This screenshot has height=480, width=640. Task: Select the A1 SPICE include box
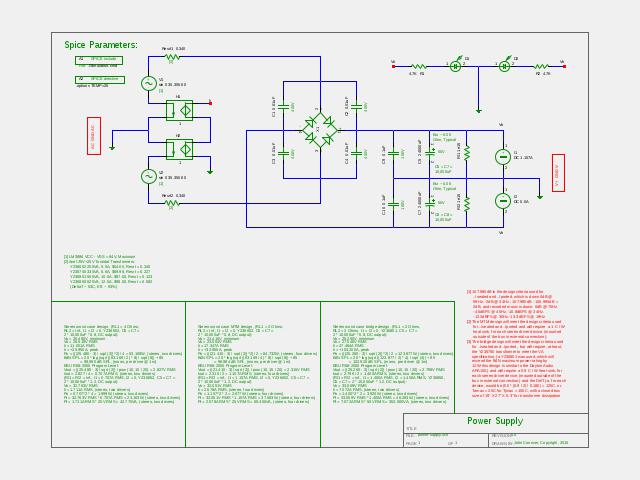99,60
